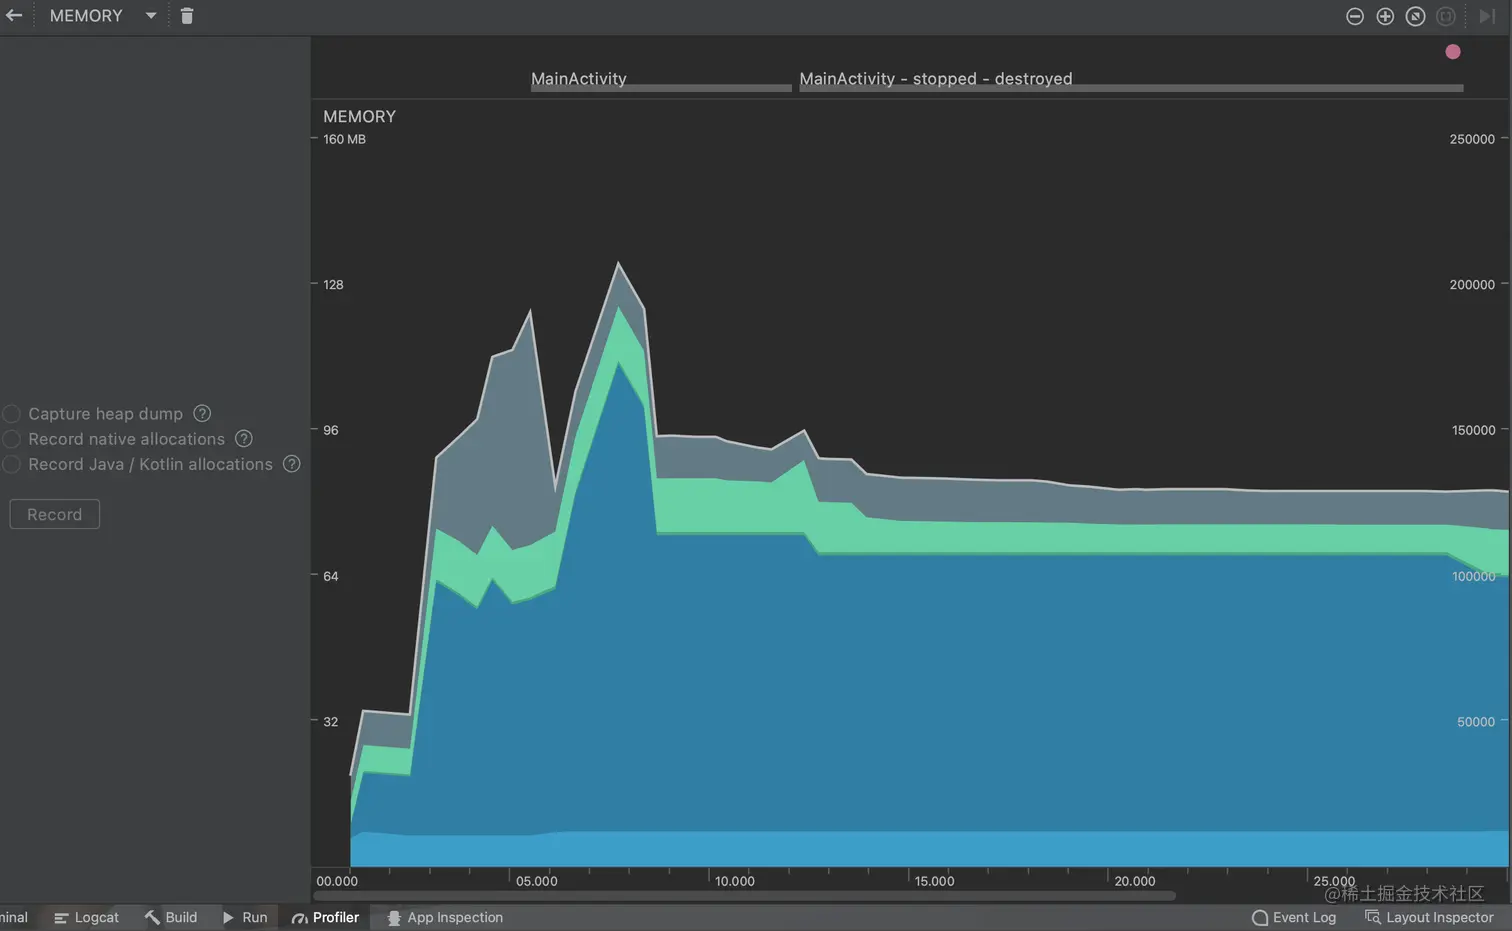Click the trash icon to force garbage collection

click(187, 16)
